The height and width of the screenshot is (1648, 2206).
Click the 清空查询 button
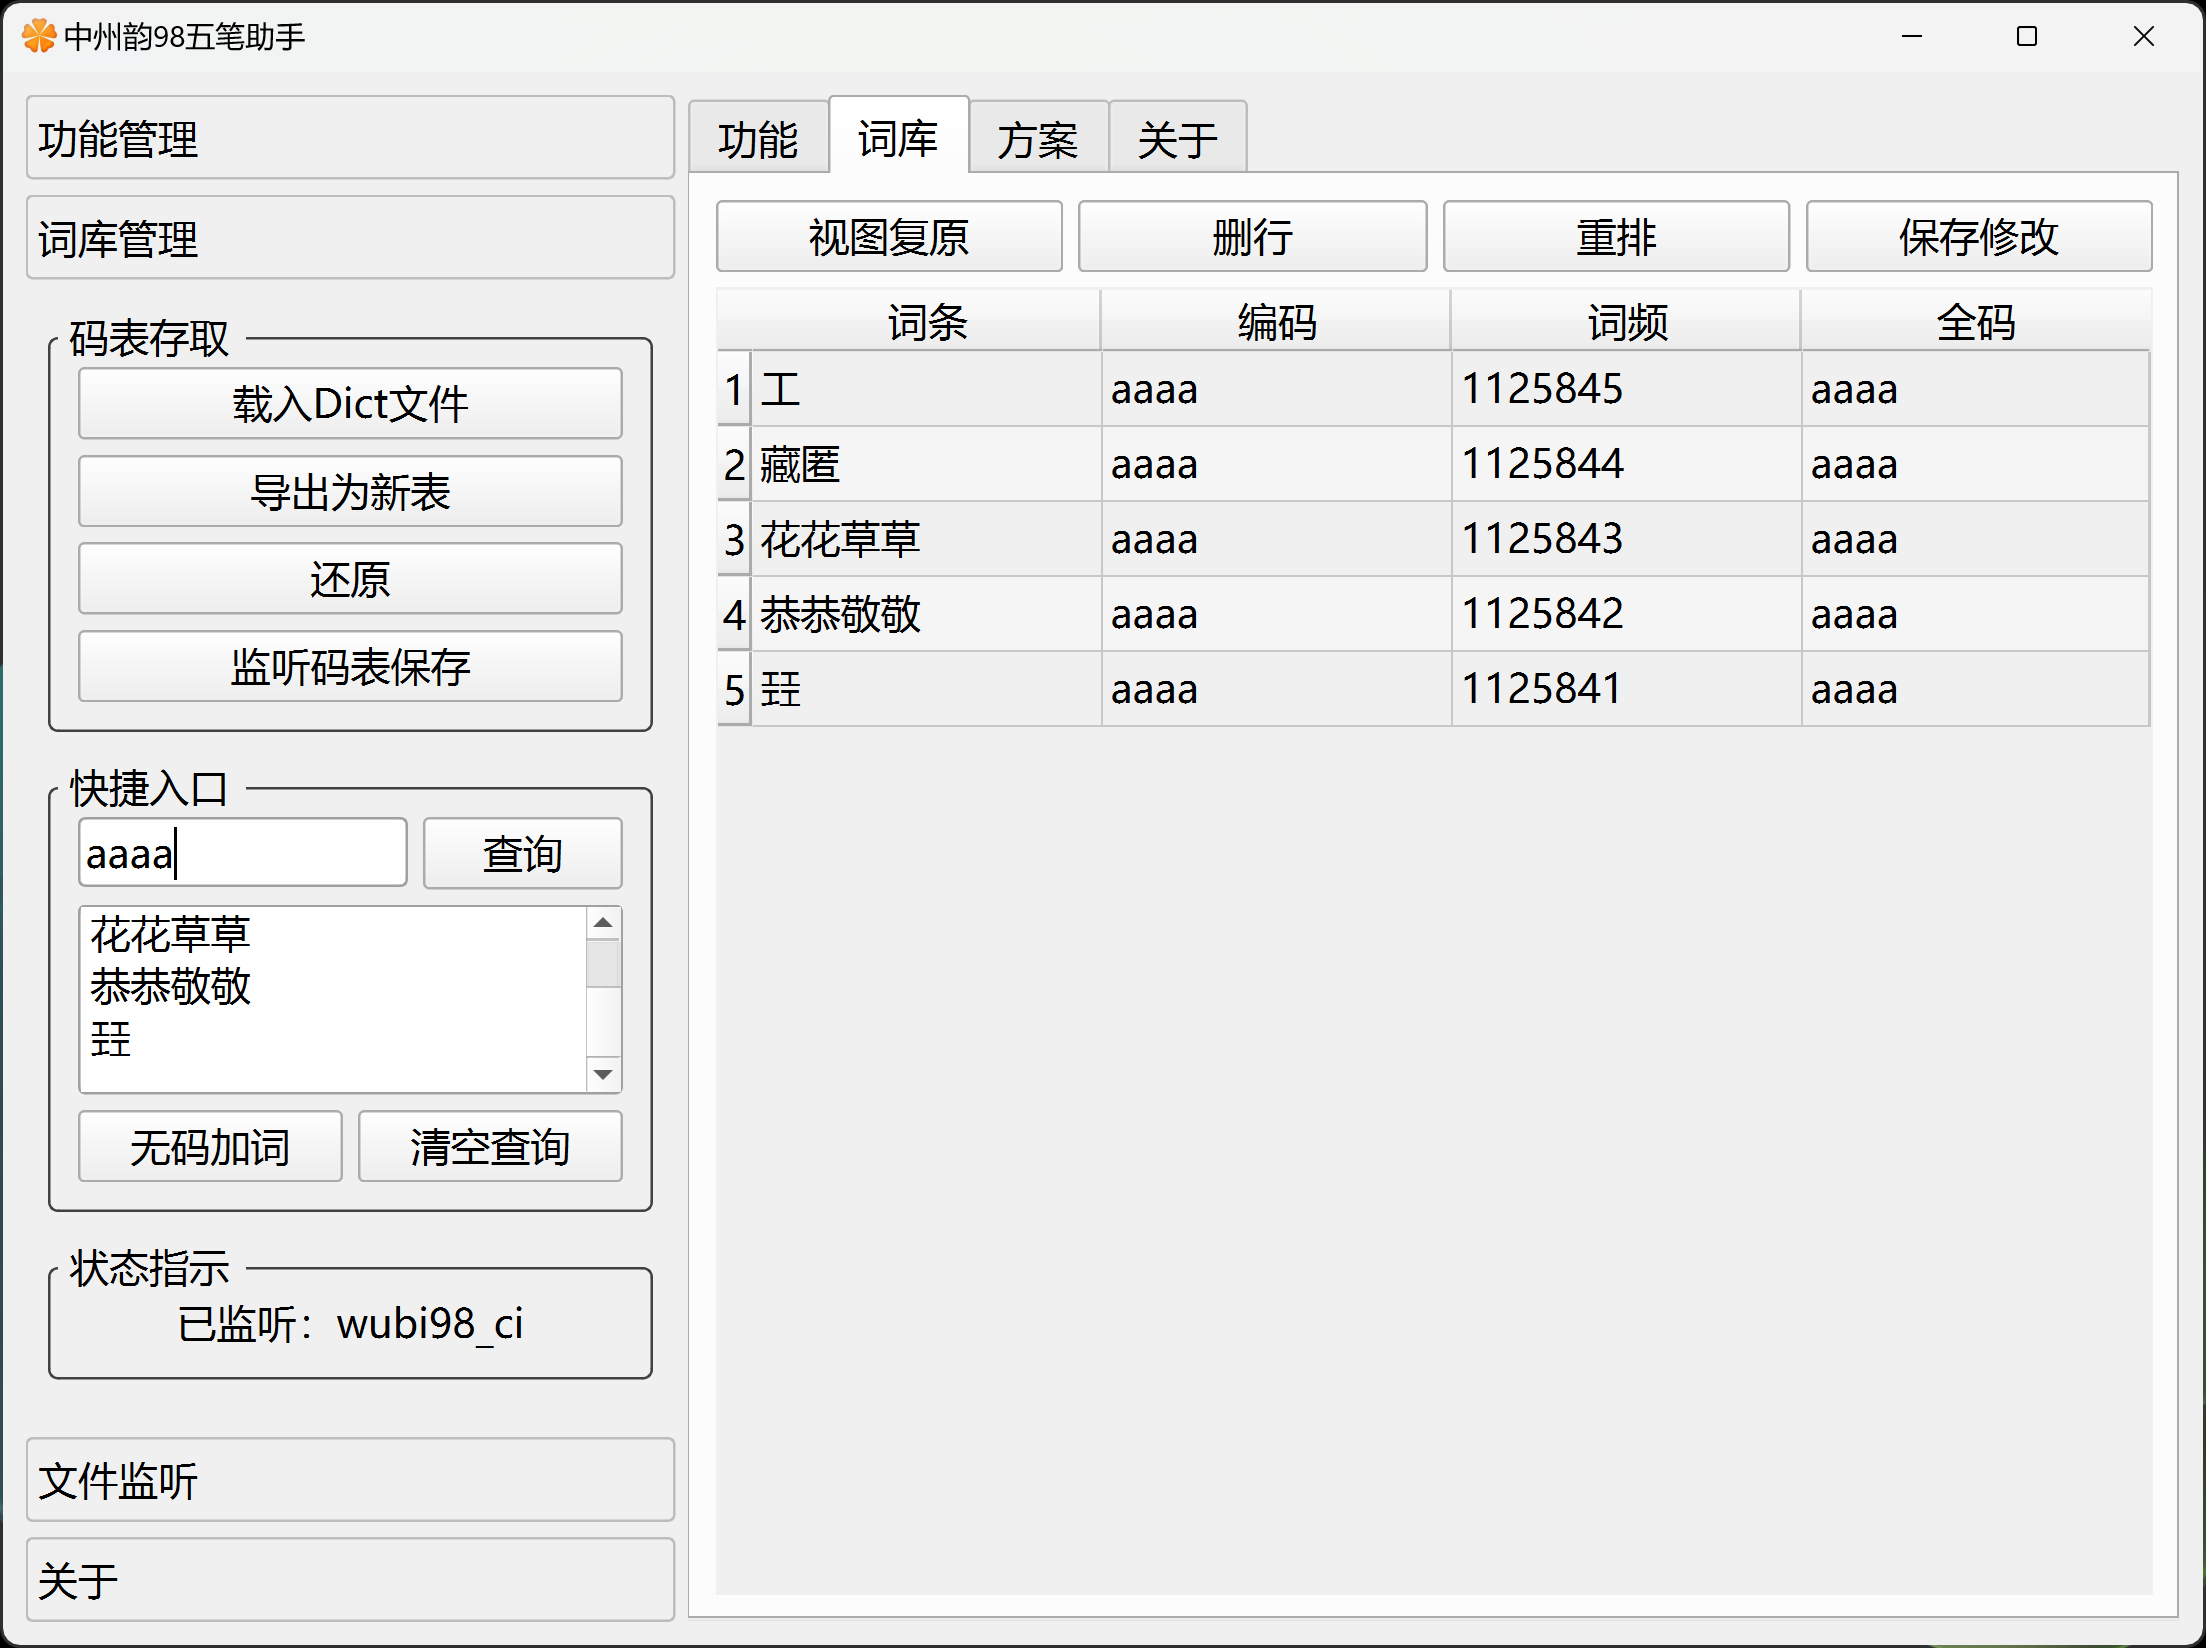click(x=490, y=1147)
